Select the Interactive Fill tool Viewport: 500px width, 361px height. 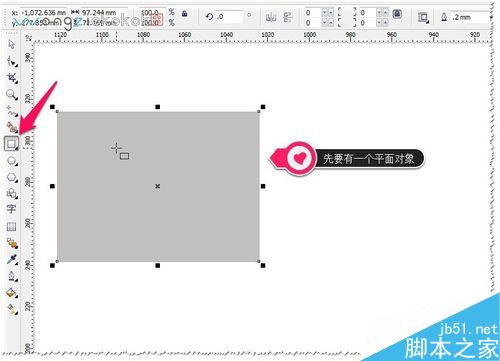(12, 309)
